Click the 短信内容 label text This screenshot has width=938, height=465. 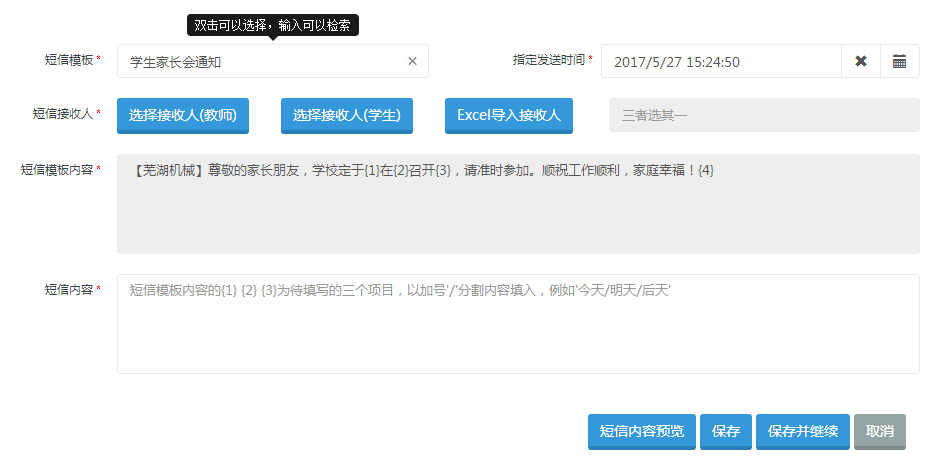coord(69,289)
